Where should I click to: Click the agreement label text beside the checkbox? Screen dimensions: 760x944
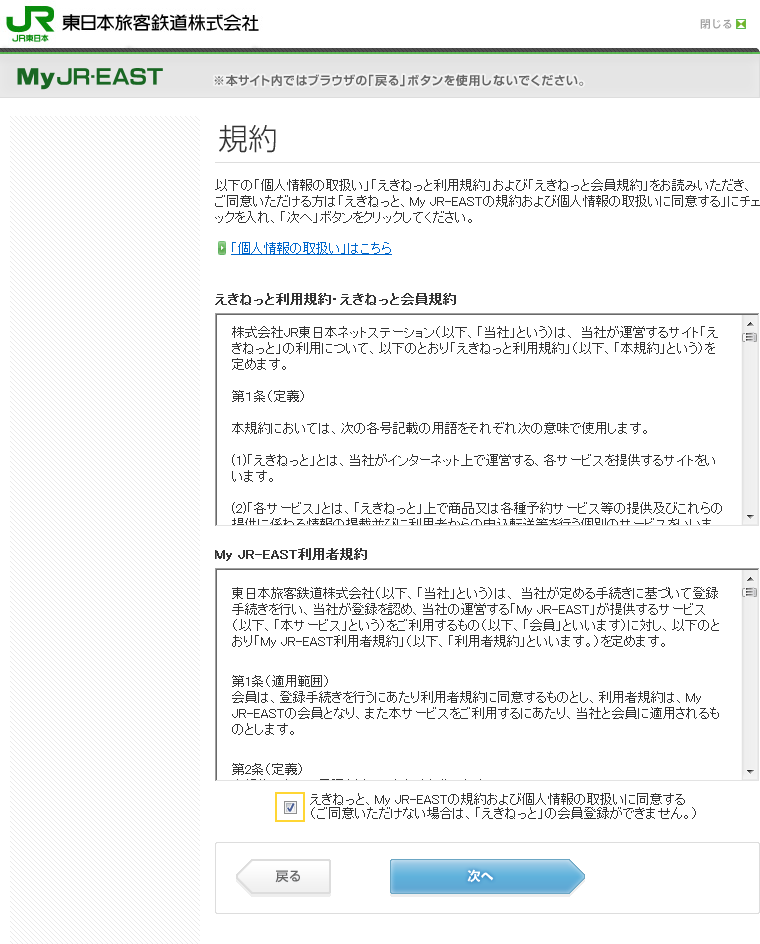502,806
